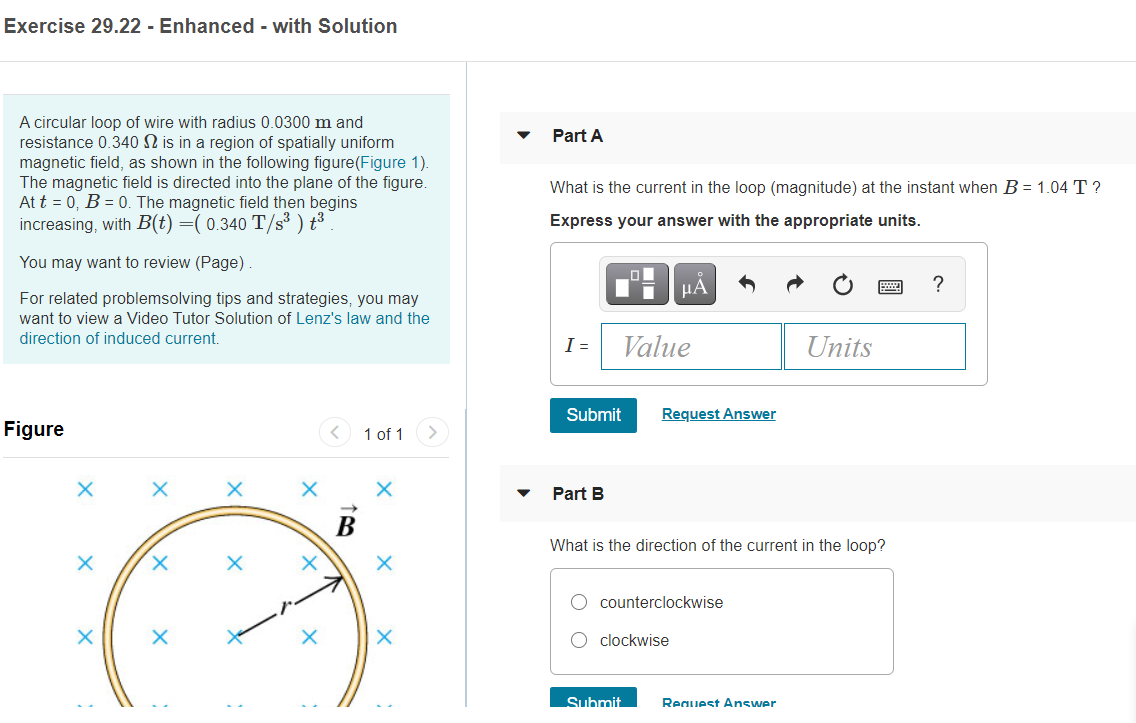The image size is (1136, 723).
Task: Open answer help via the question mark icon
Action: point(937,284)
